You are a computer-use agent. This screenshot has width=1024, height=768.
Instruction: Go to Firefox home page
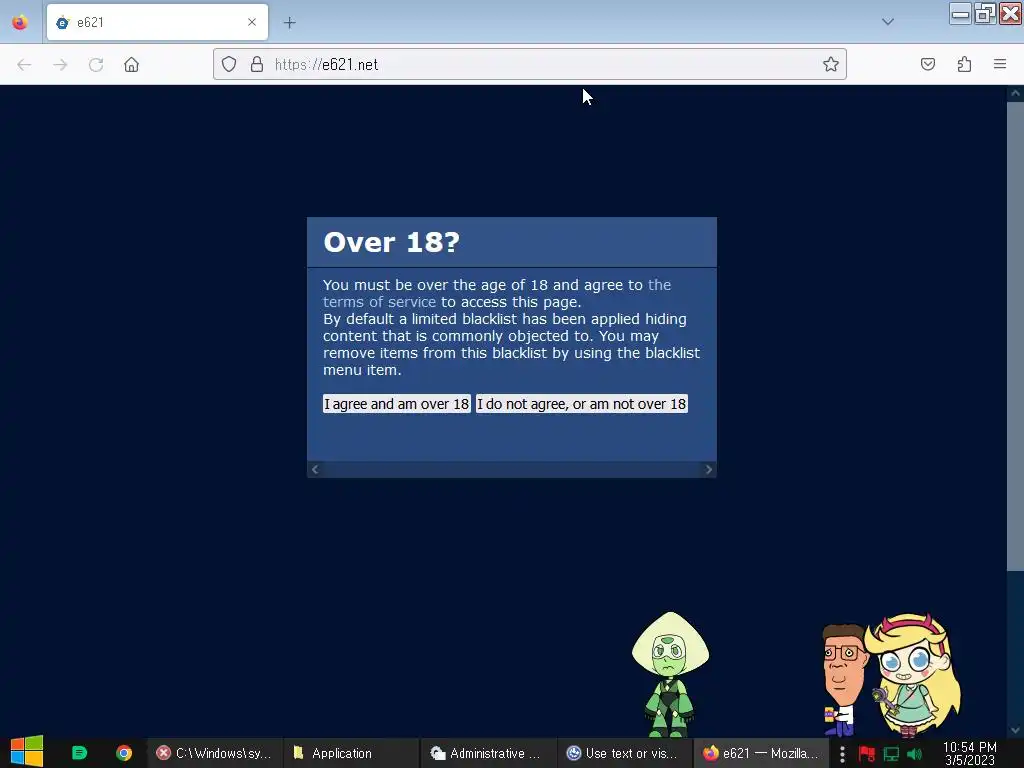tap(131, 64)
